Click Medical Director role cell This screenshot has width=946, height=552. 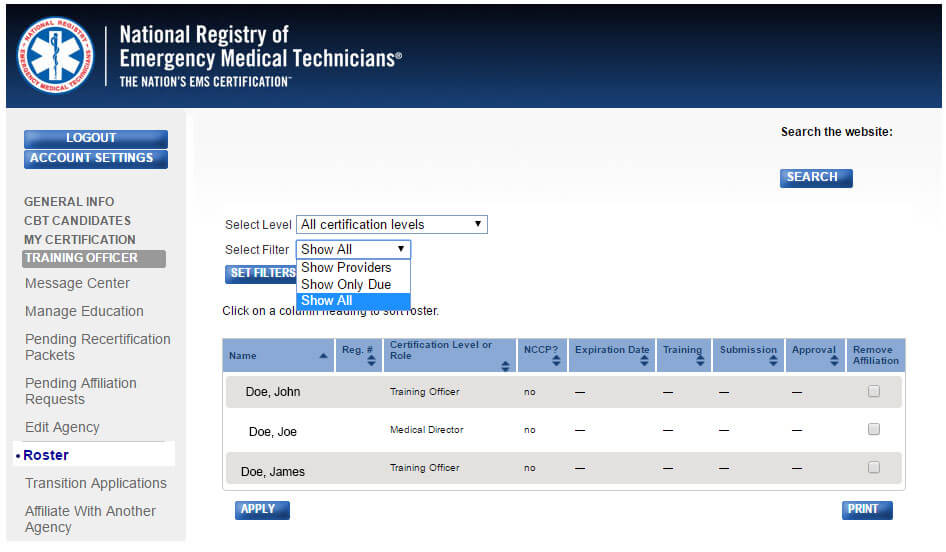(x=427, y=430)
